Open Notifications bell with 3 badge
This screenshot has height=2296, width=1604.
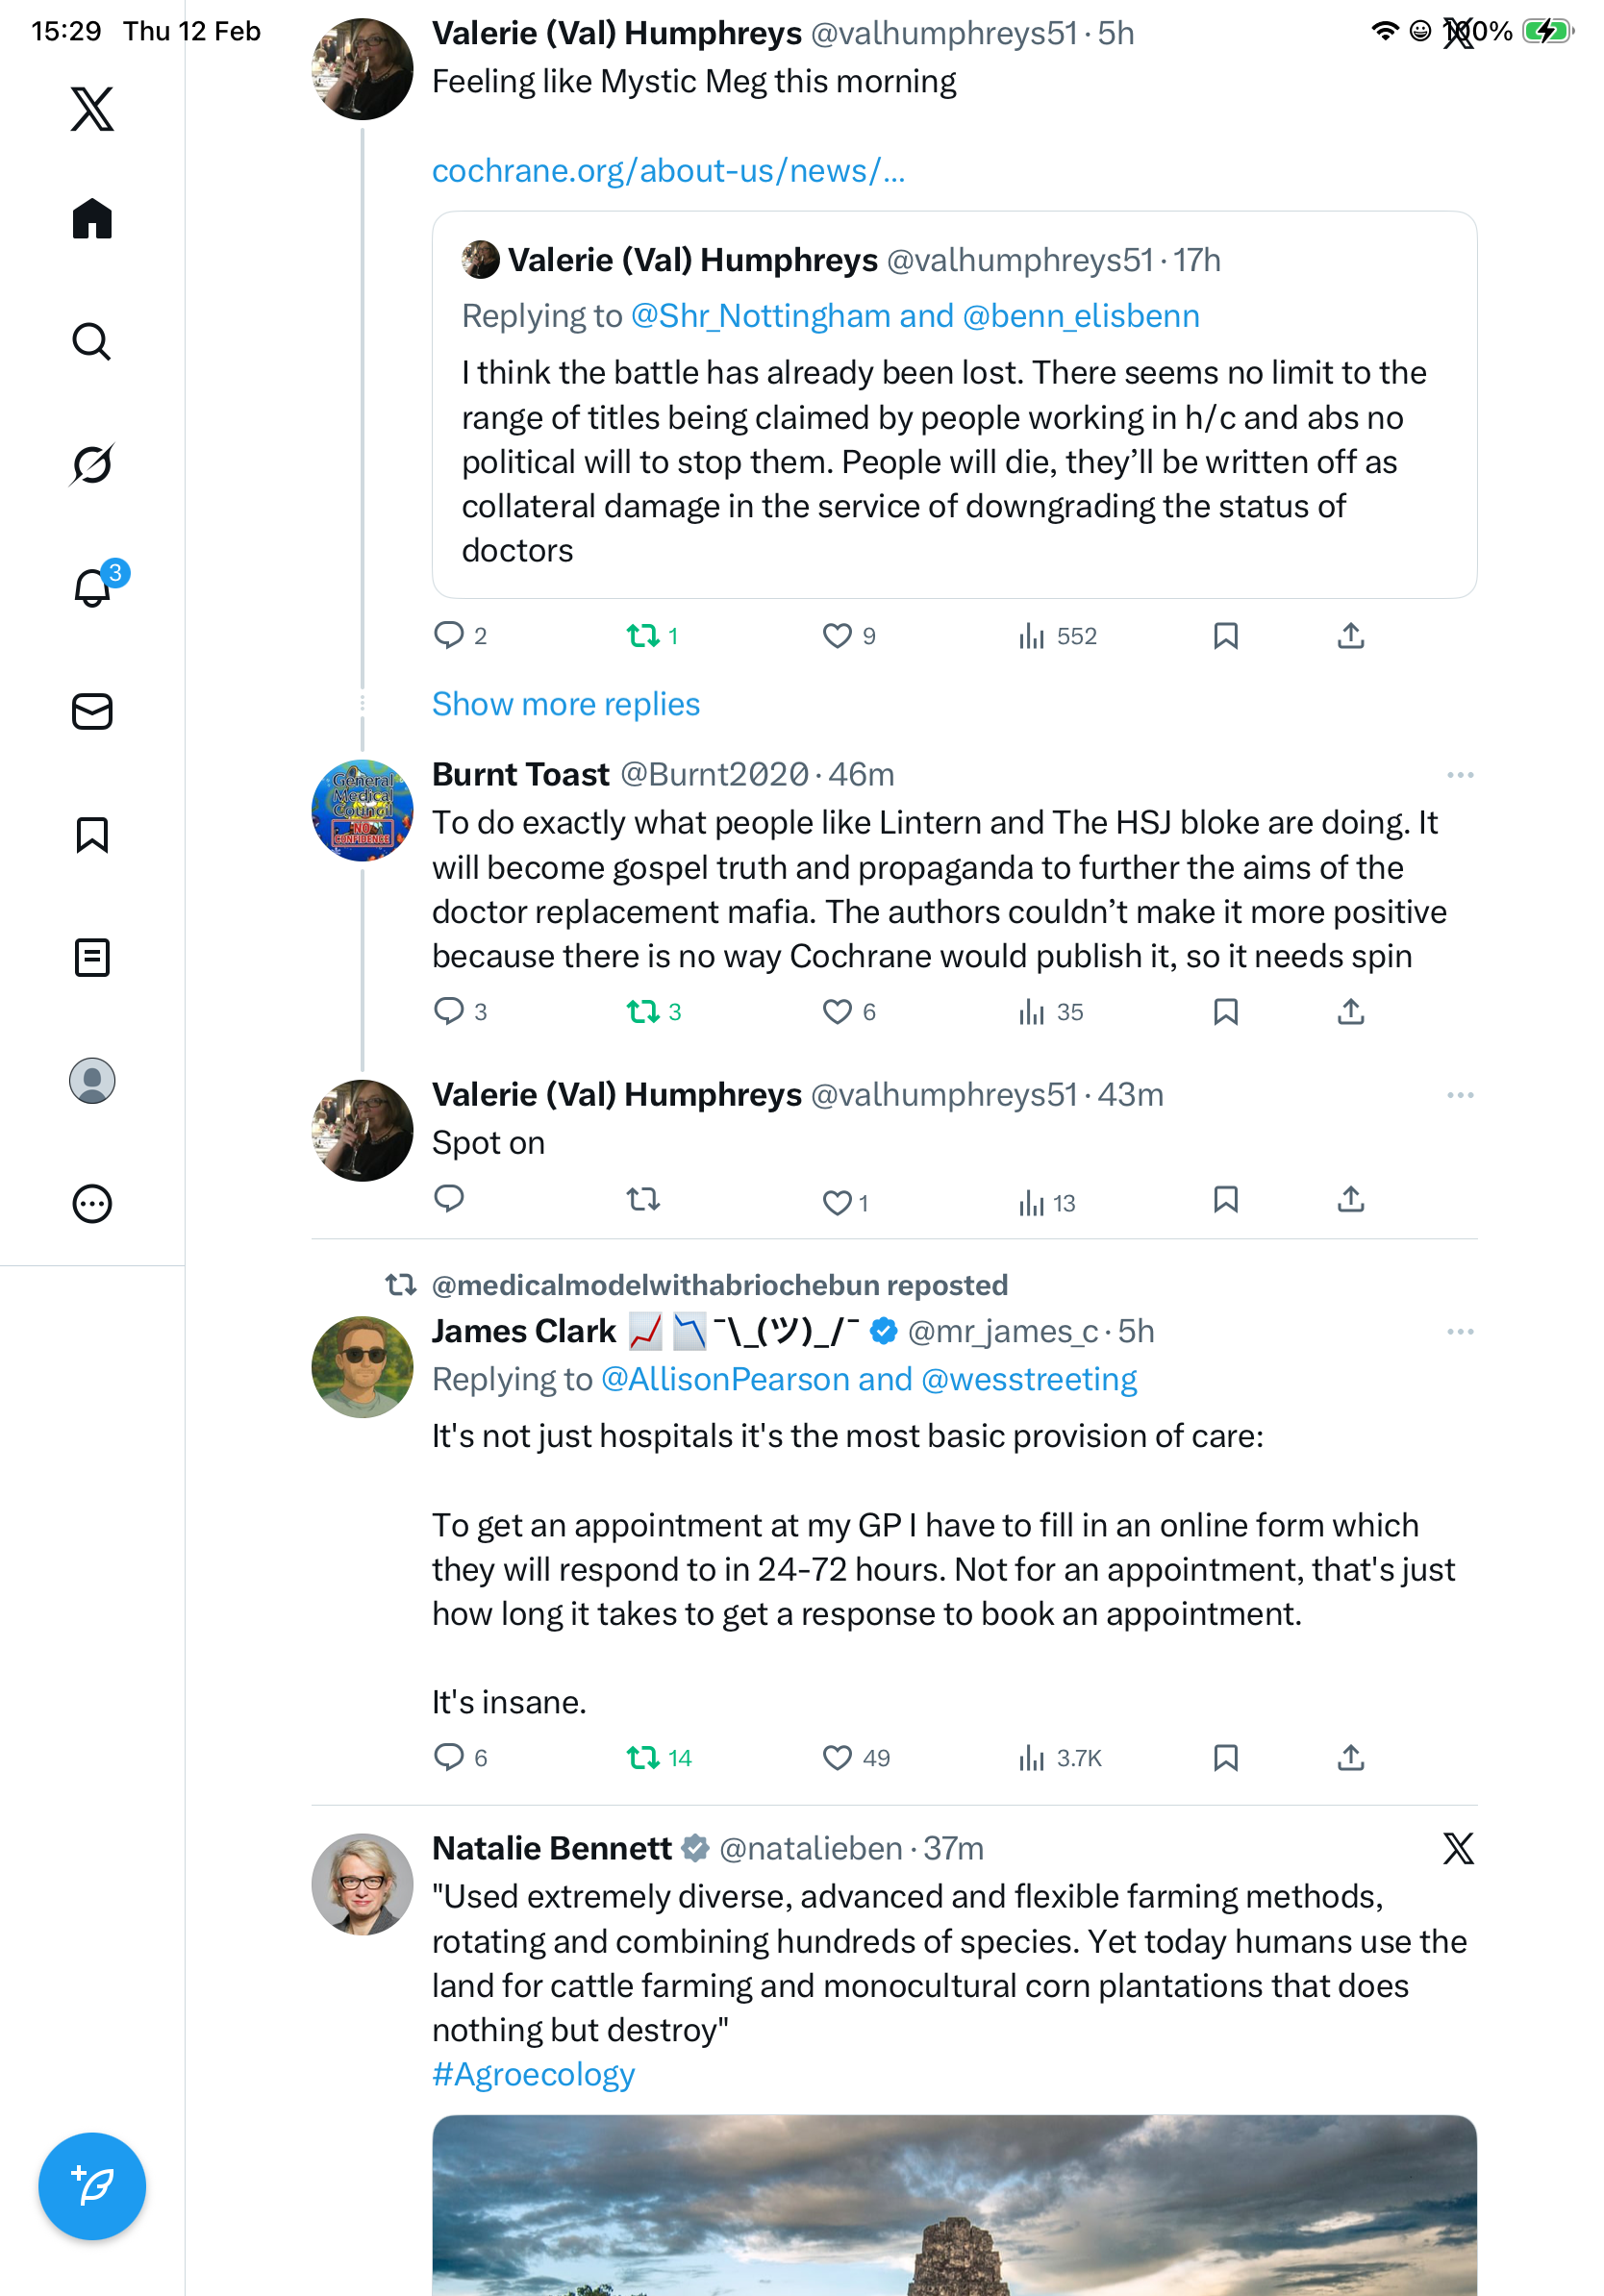pyautogui.click(x=92, y=587)
